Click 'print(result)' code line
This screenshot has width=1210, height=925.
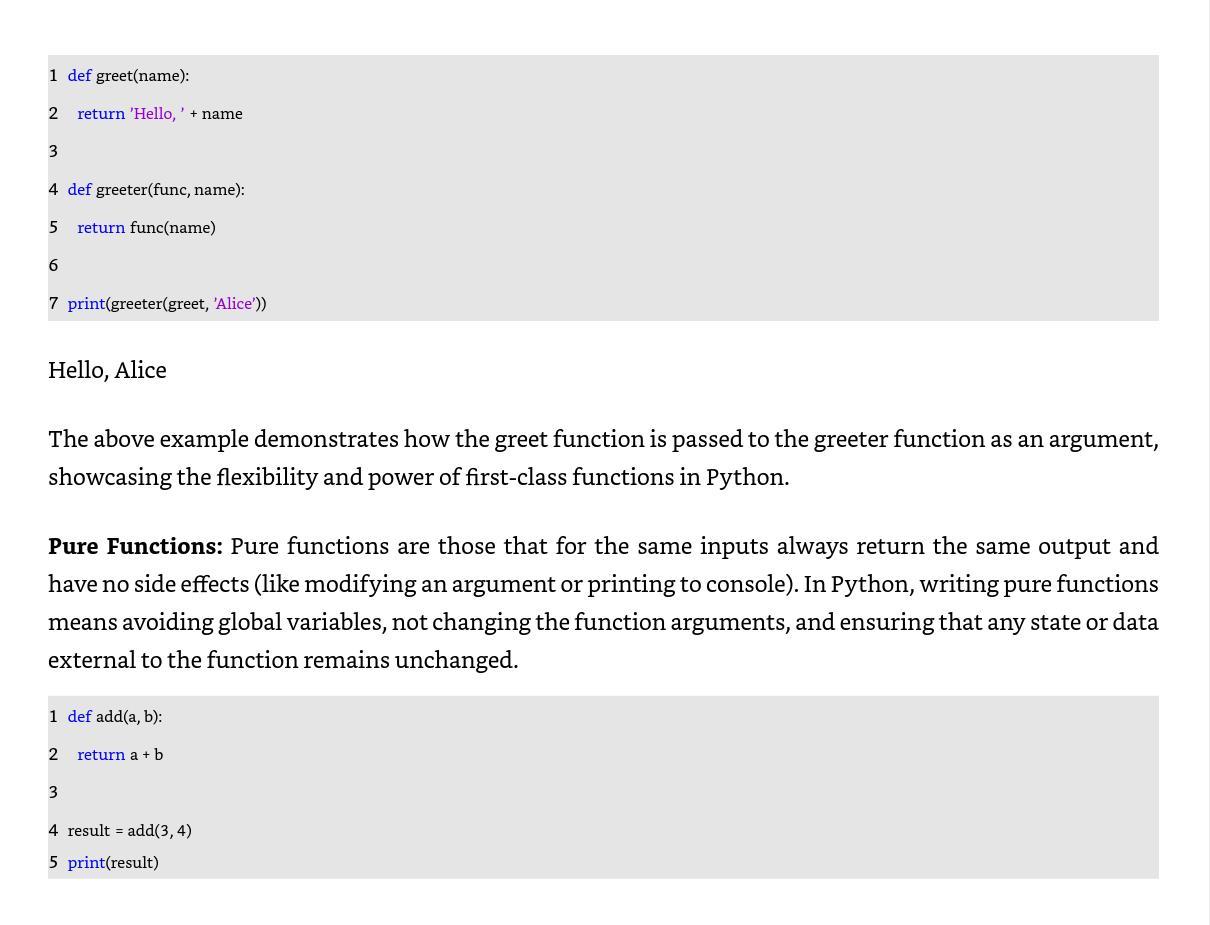[x=113, y=863]
